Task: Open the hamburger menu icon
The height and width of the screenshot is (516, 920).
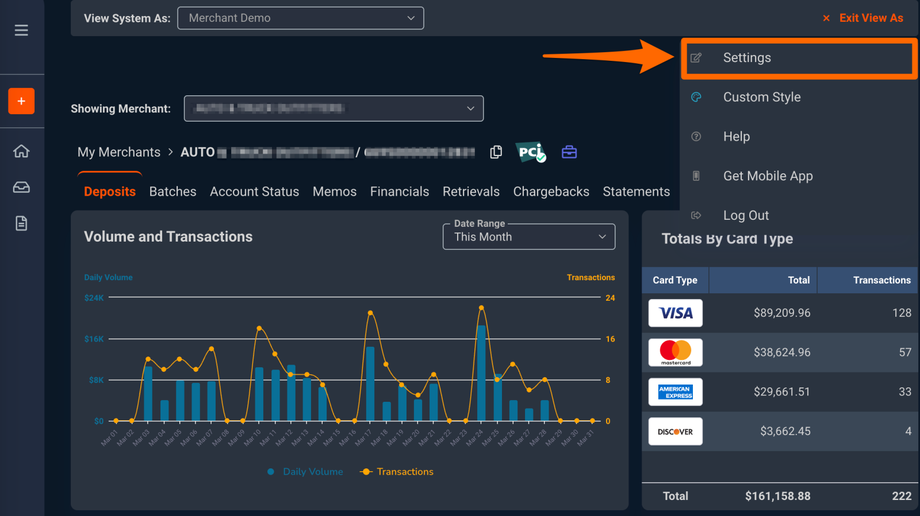Action: (21, 31)
